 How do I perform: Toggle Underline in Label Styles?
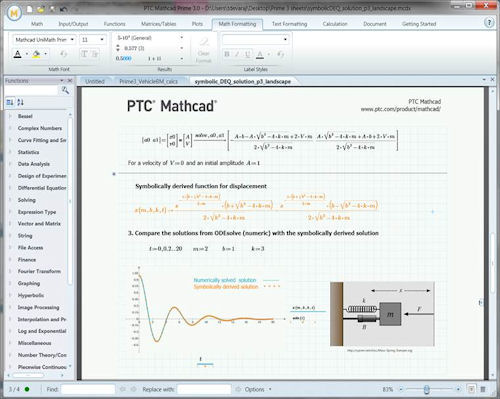click(x=248, y=54)
